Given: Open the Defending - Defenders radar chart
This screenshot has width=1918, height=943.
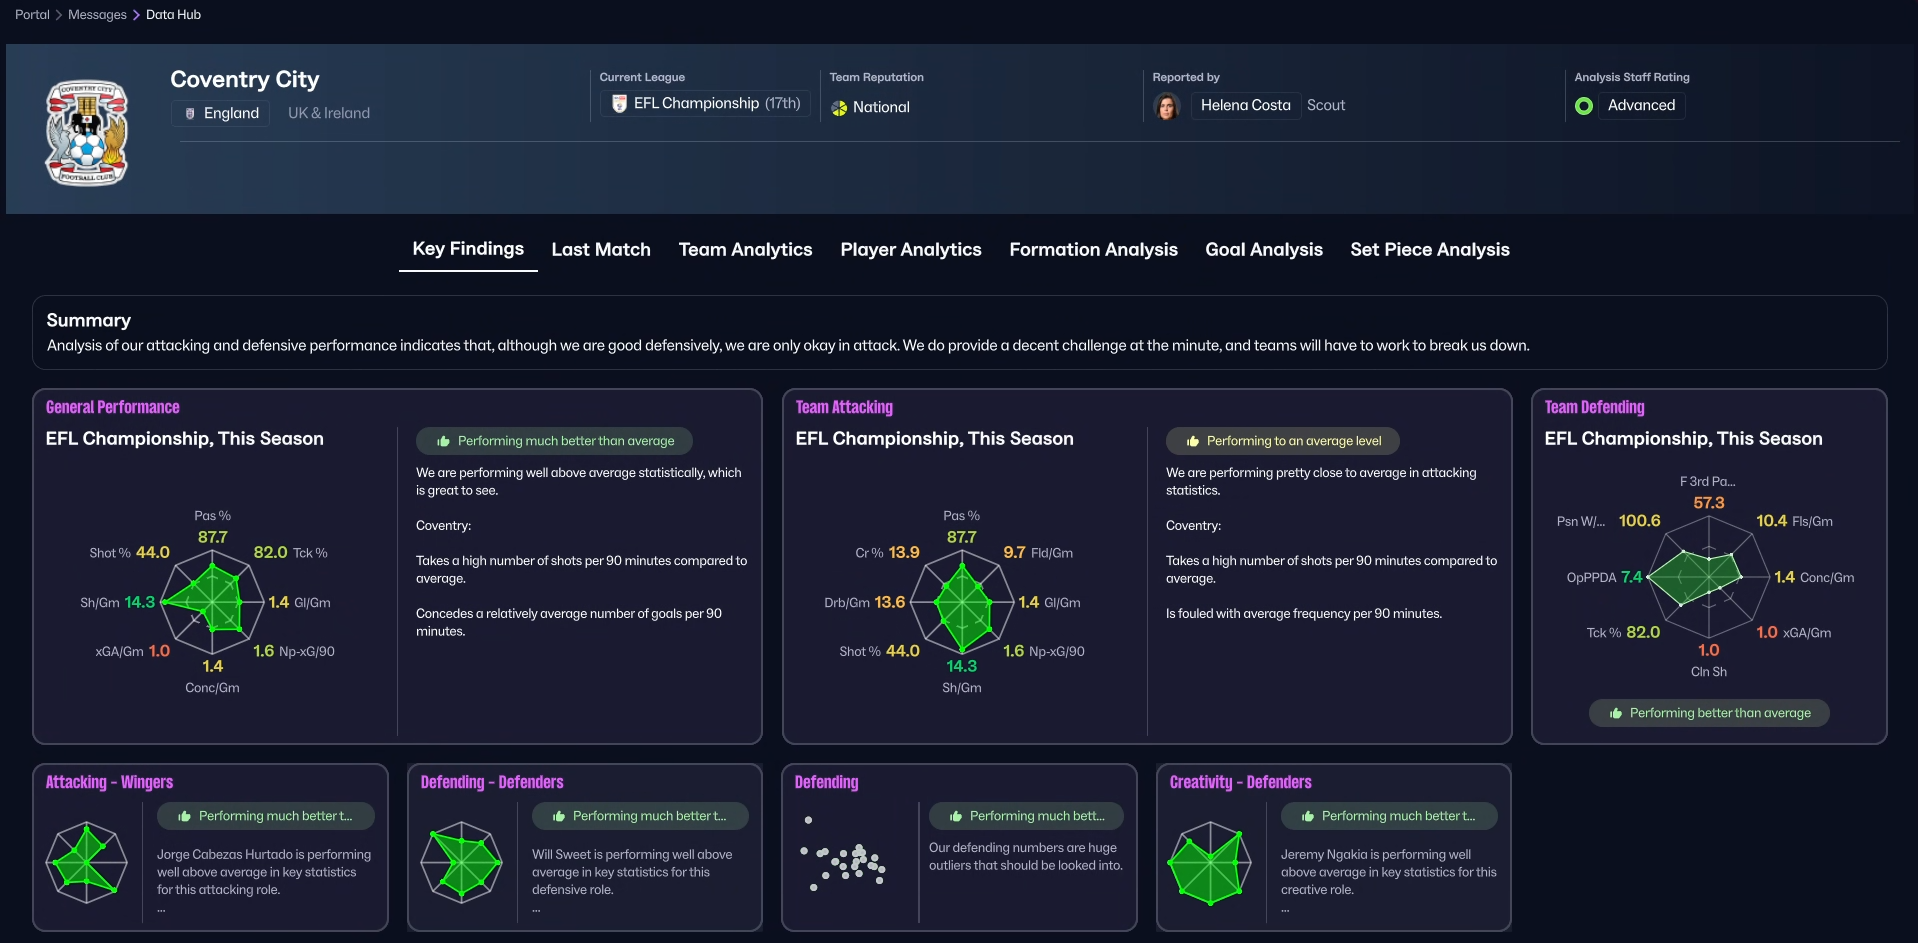Looking at the screenshot, I should click(x=461, y=862).
